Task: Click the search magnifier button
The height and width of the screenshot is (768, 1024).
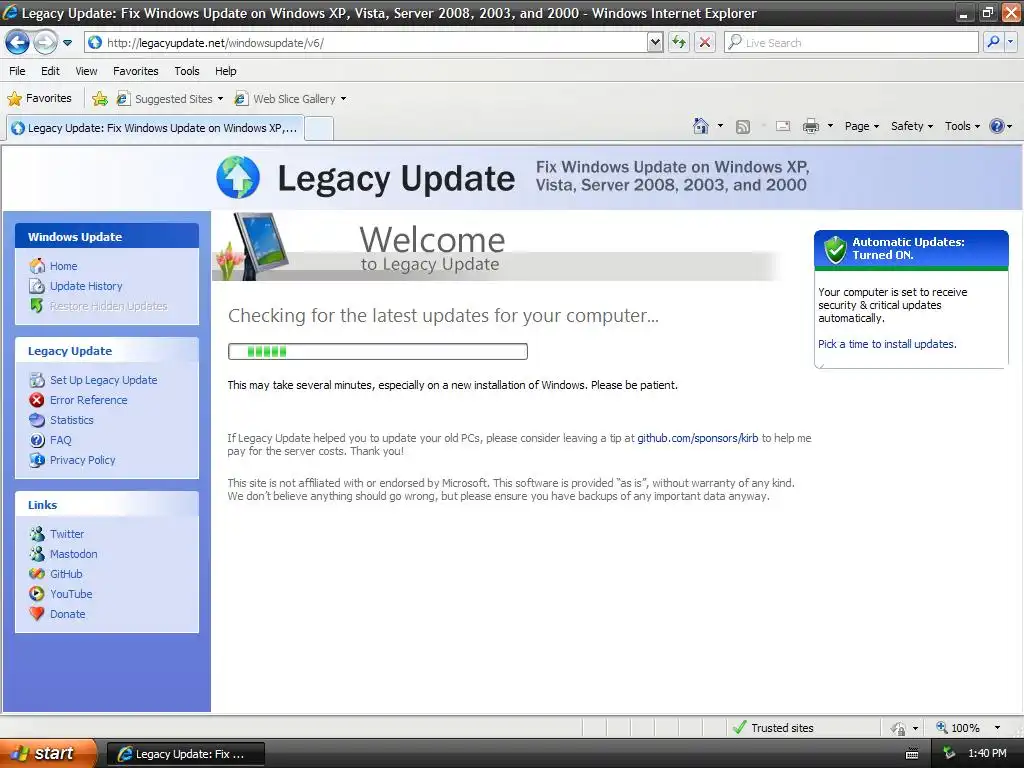Action: pos(993,42)
